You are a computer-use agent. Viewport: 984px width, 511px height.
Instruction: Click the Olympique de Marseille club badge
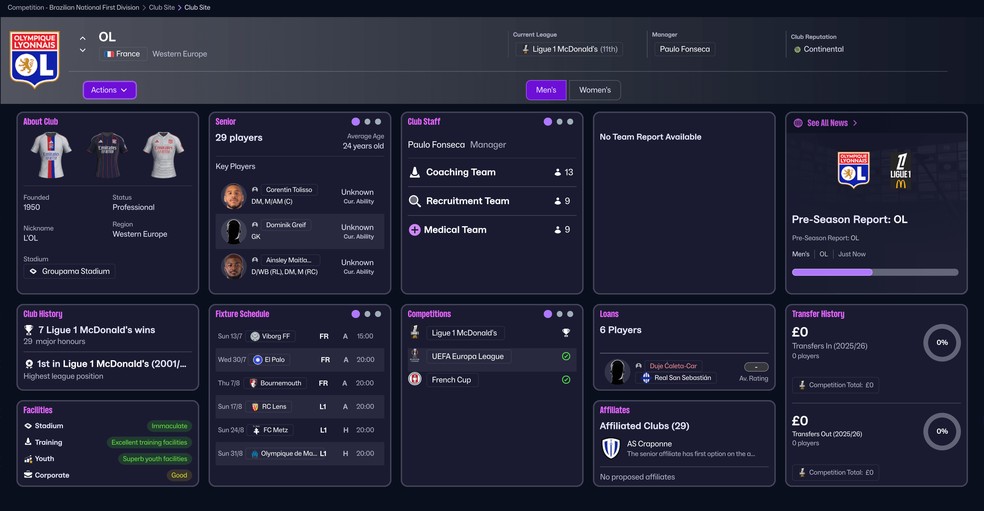pos(255,453)
